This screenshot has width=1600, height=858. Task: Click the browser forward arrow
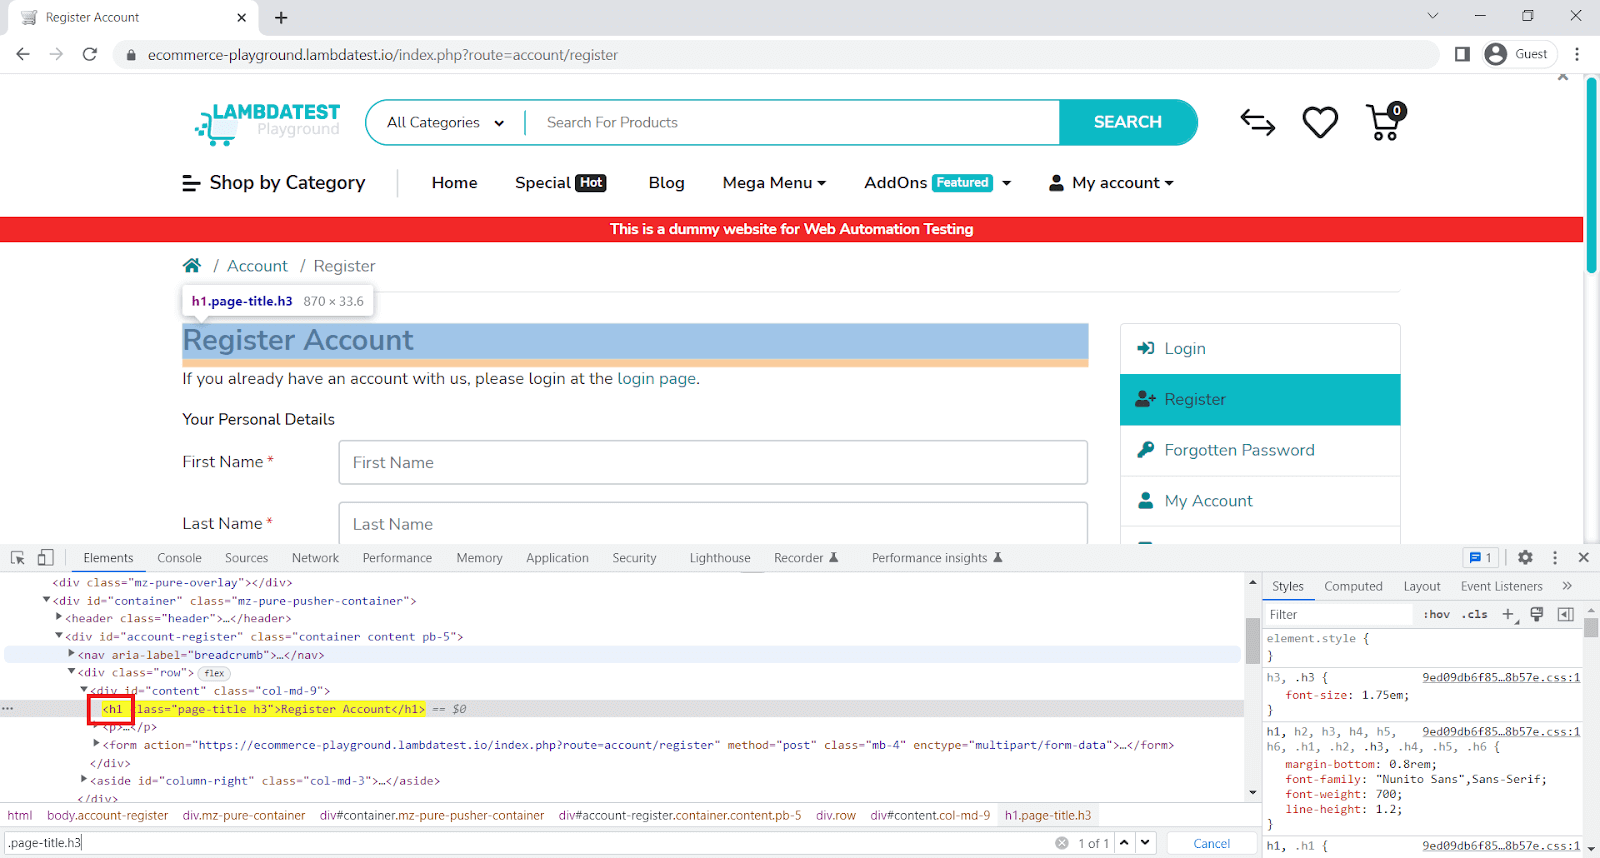(x=56, y=54)
